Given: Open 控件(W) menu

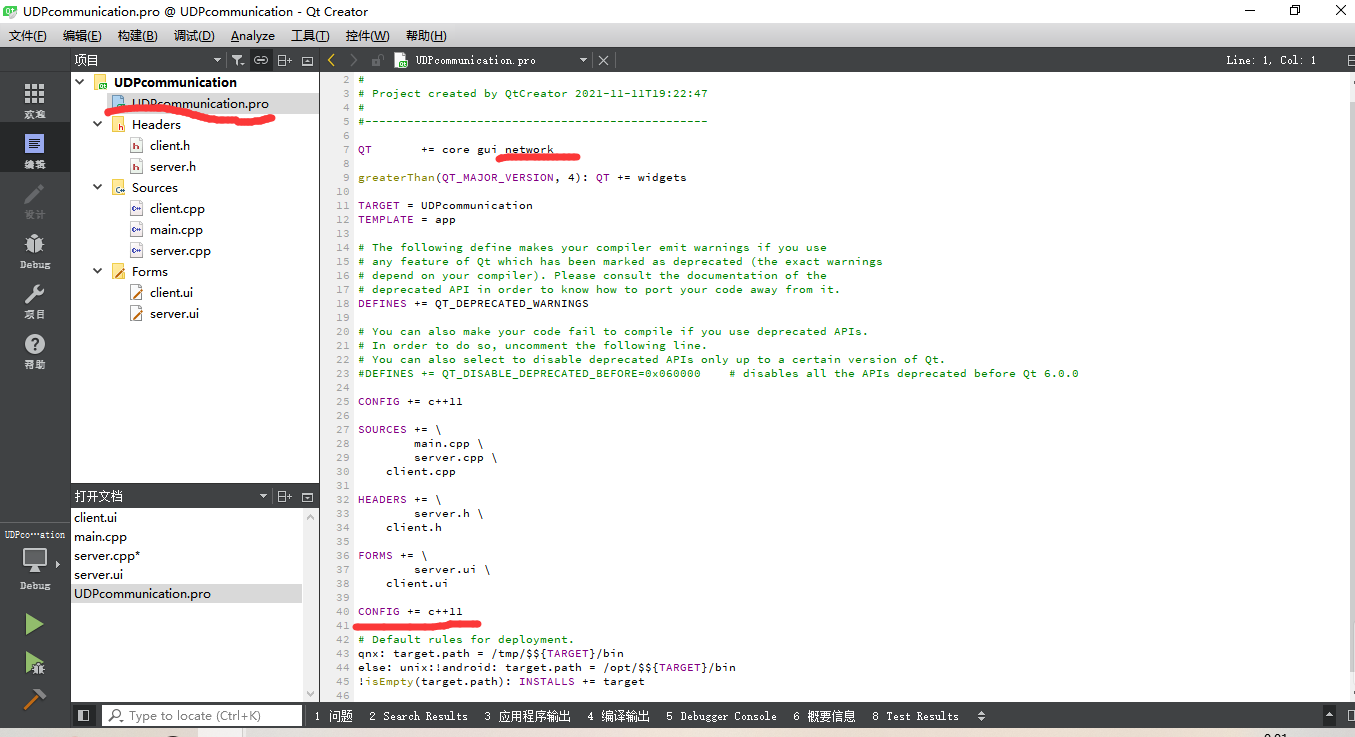Looking at the screenshot, I should pos(367,36).
